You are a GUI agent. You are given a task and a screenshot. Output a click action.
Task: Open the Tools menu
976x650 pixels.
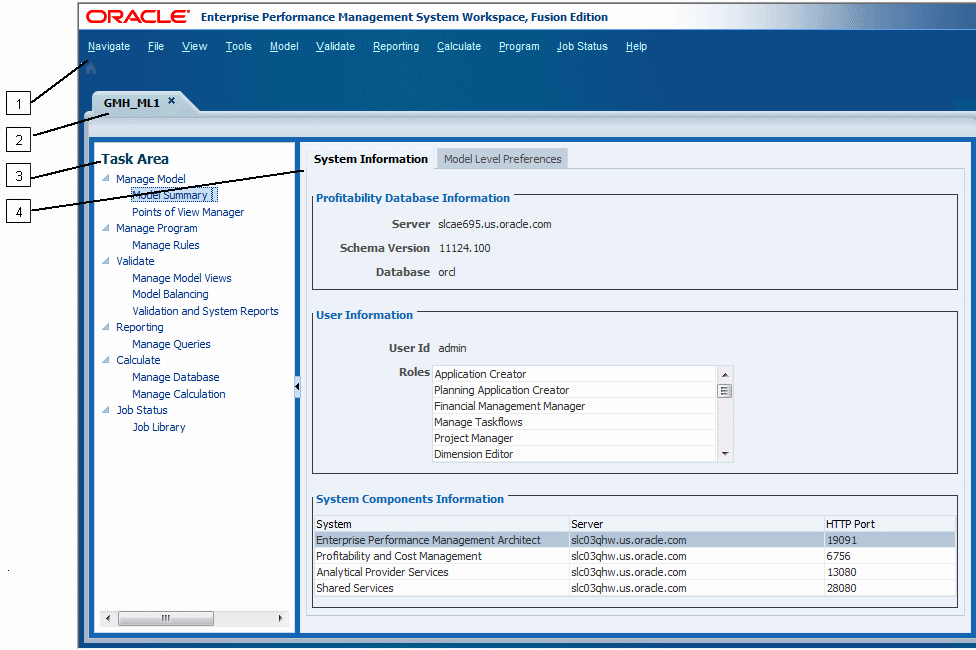(x=238, y=47)
